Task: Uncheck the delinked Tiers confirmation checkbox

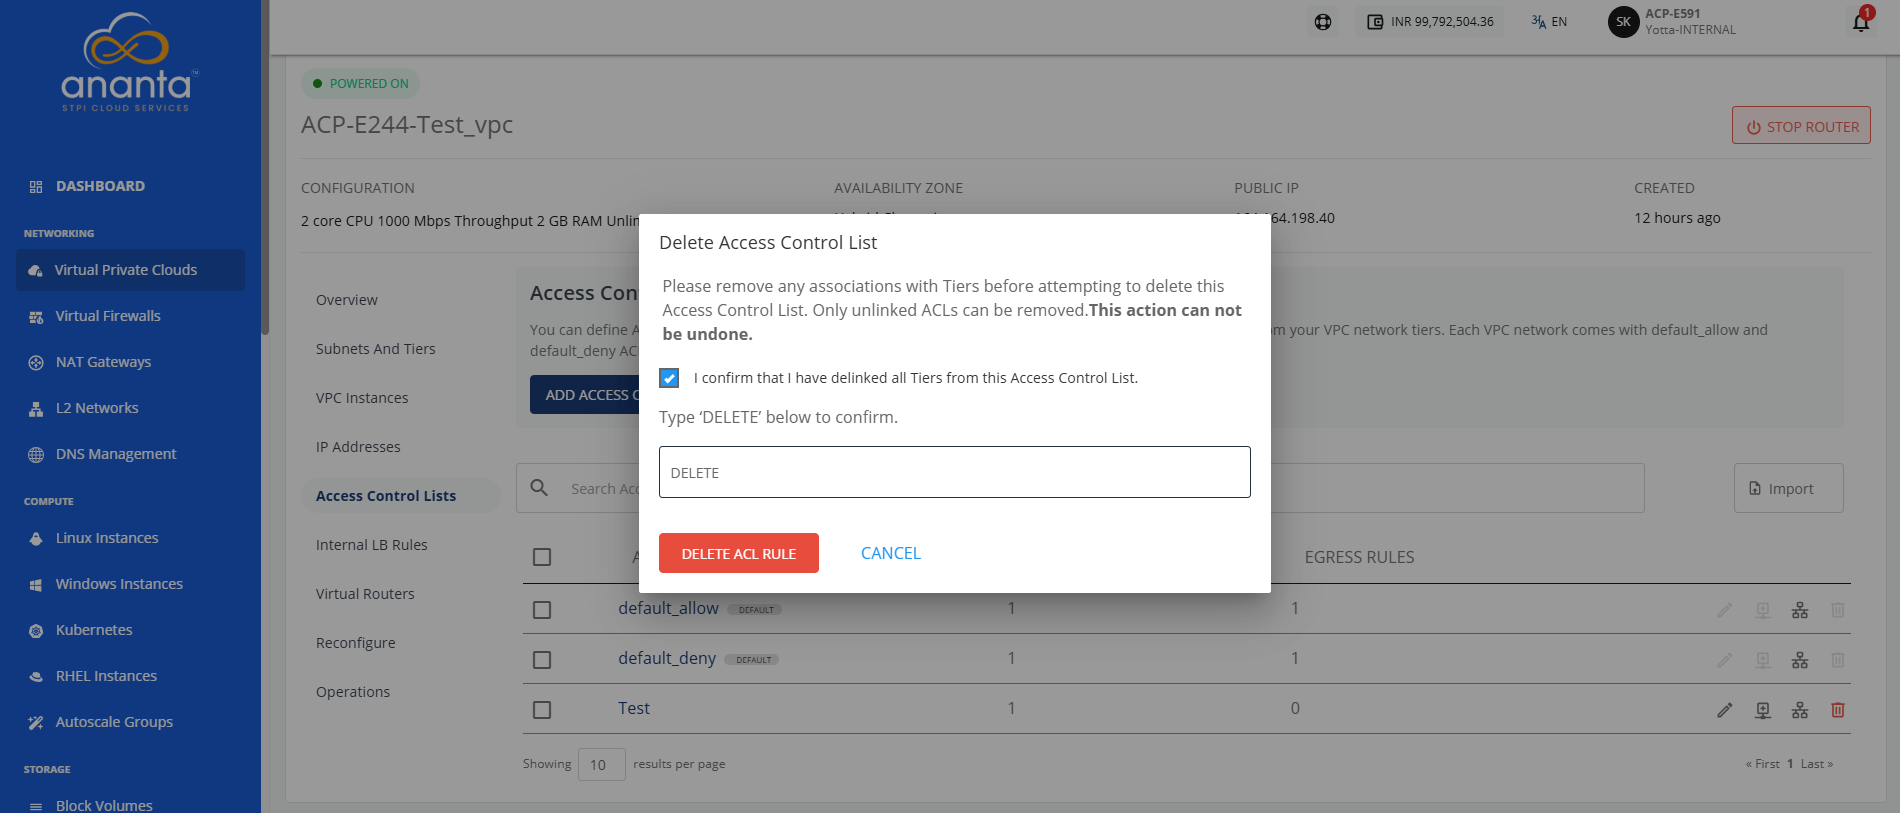Action: click(x=669, y=378)
